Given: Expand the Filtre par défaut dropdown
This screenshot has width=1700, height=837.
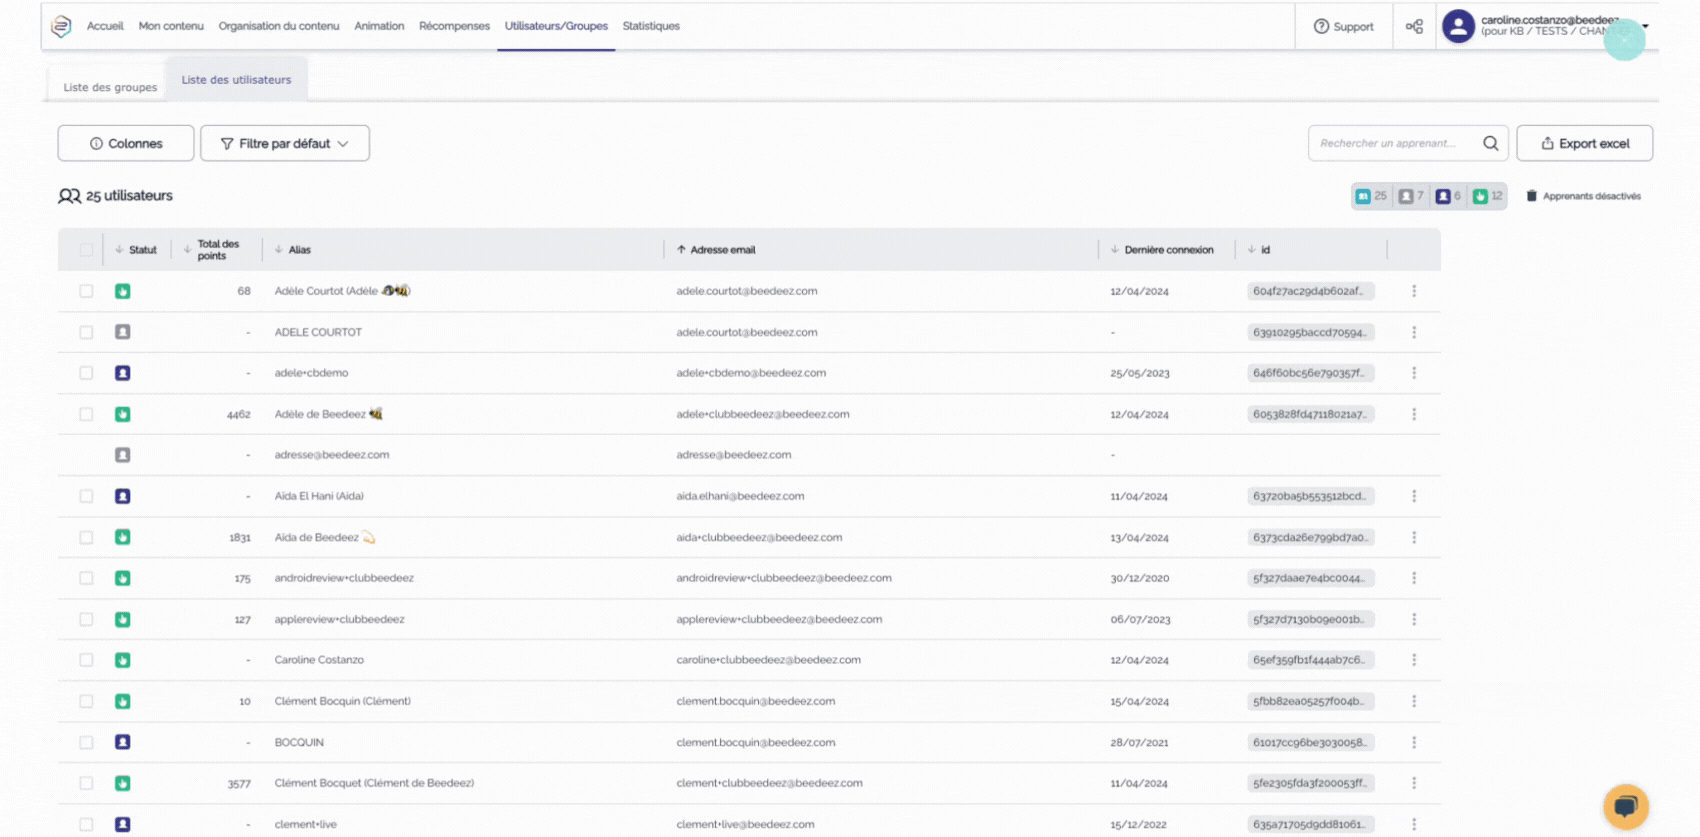Looking at the screenshot, I should (x=285, y=143).
